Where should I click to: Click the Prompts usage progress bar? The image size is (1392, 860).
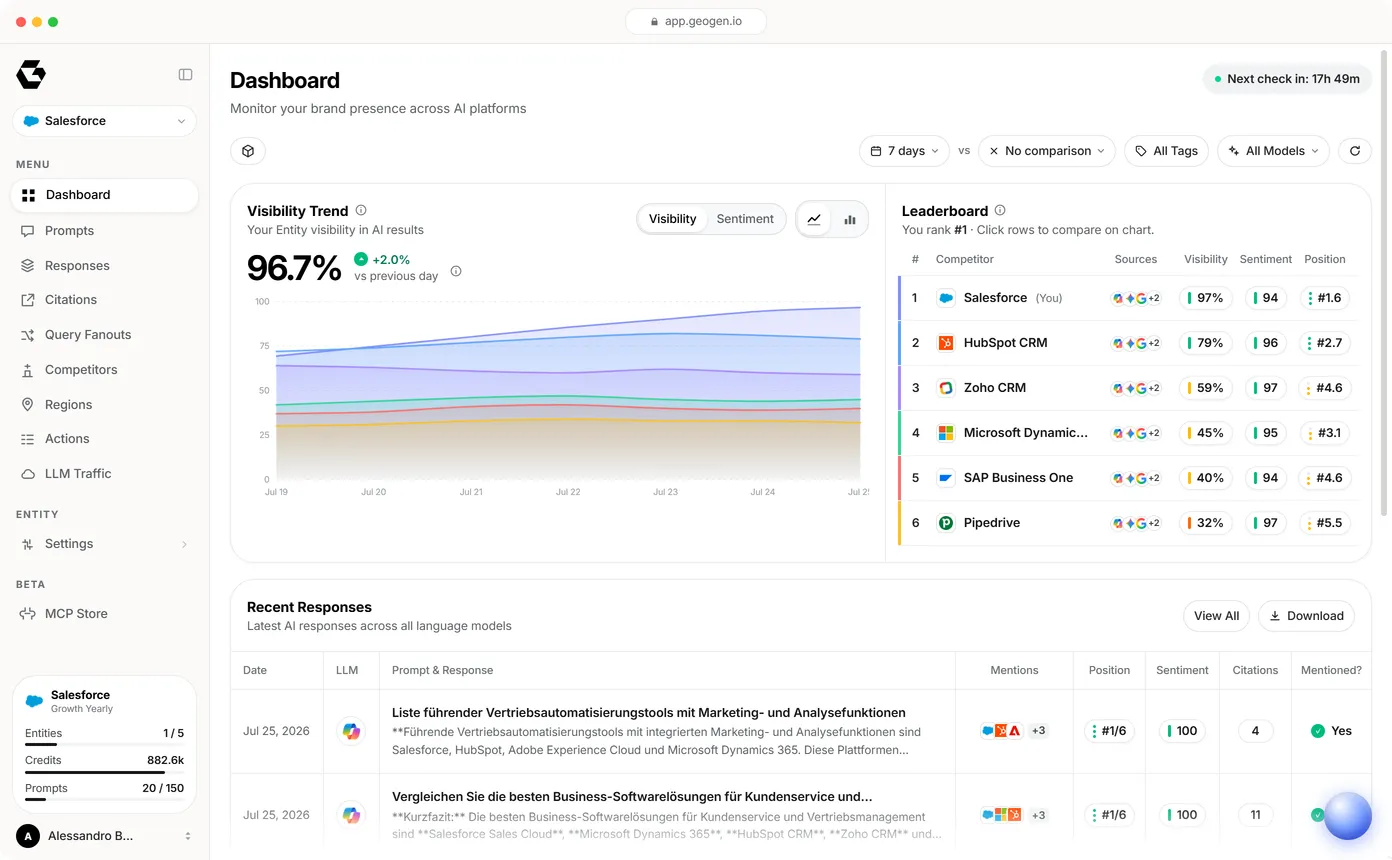tap(104, 800)
